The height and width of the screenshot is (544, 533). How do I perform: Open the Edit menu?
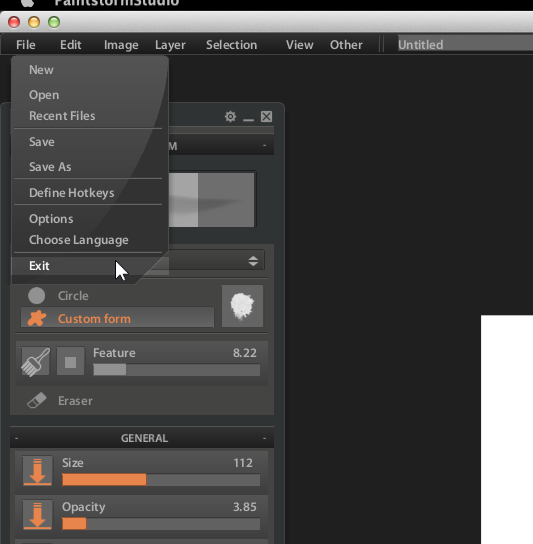pyautogui.click(x=70, y=45)
